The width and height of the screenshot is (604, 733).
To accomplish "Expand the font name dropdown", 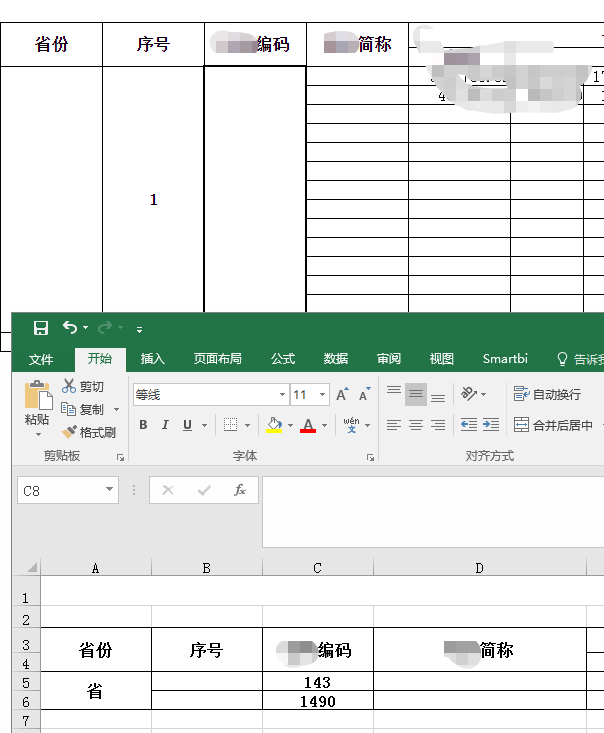I will pos(282,395).
